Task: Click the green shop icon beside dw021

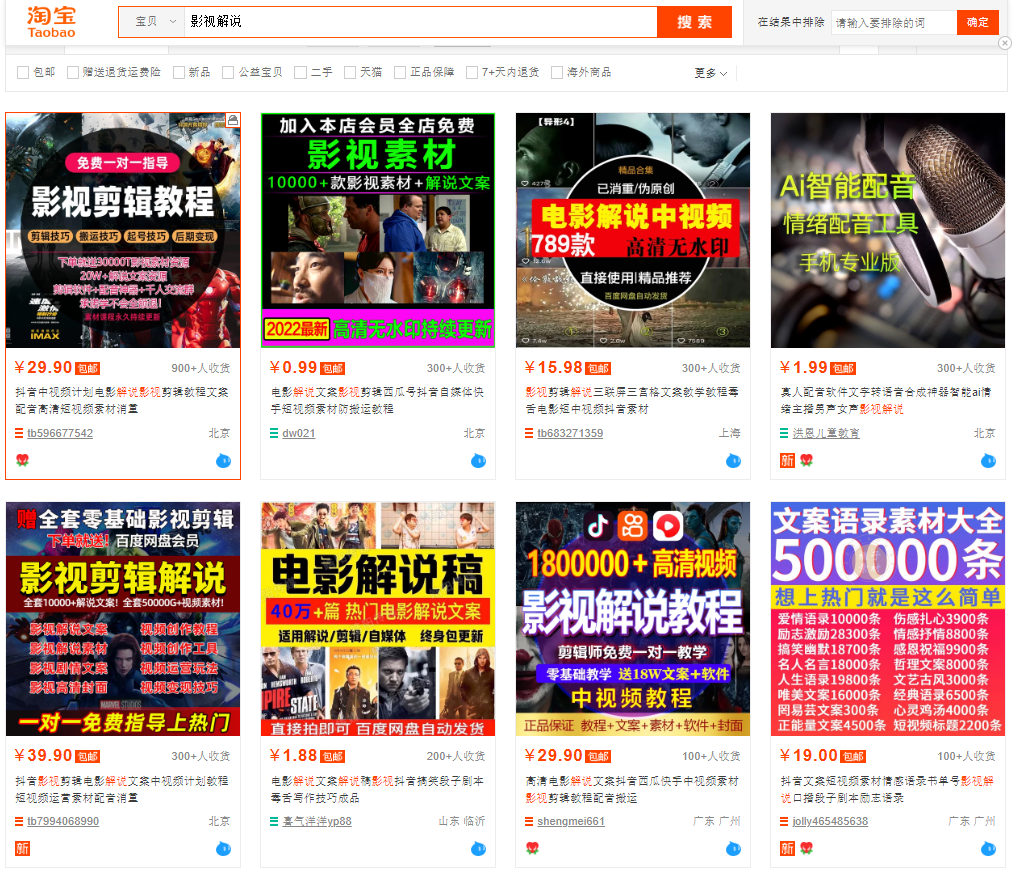Action: pyautogui.click(x=274, y=433)
